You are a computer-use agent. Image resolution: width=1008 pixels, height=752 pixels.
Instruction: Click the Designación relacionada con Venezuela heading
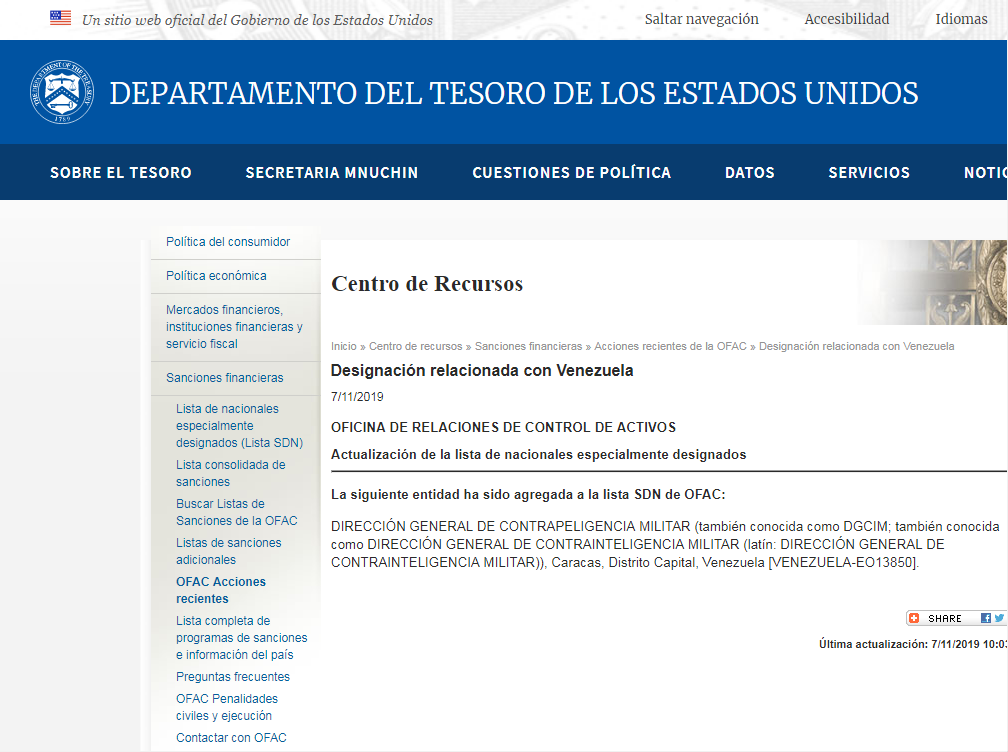[482, 370]
